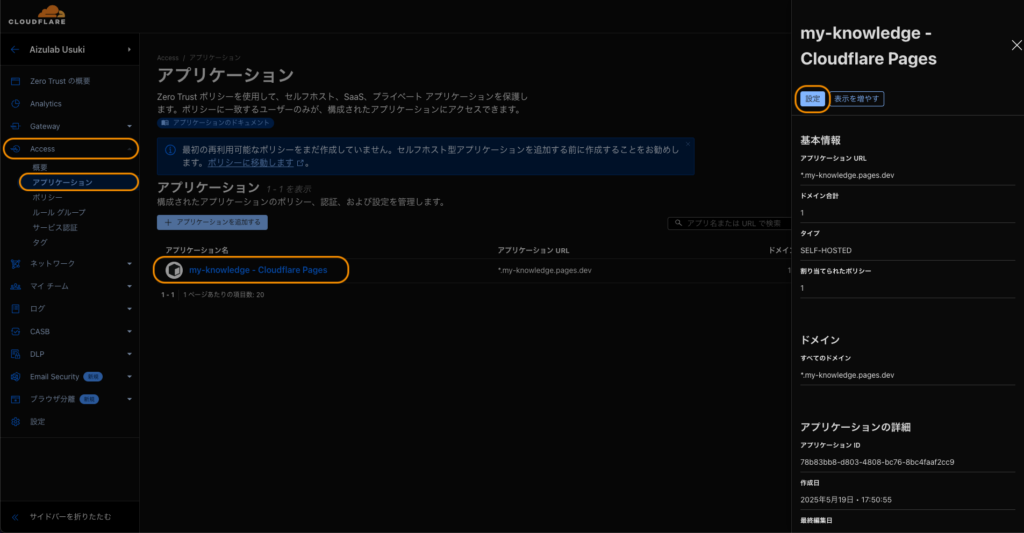
Task: Click アプリケーションを追加する button
Action: 212,222
